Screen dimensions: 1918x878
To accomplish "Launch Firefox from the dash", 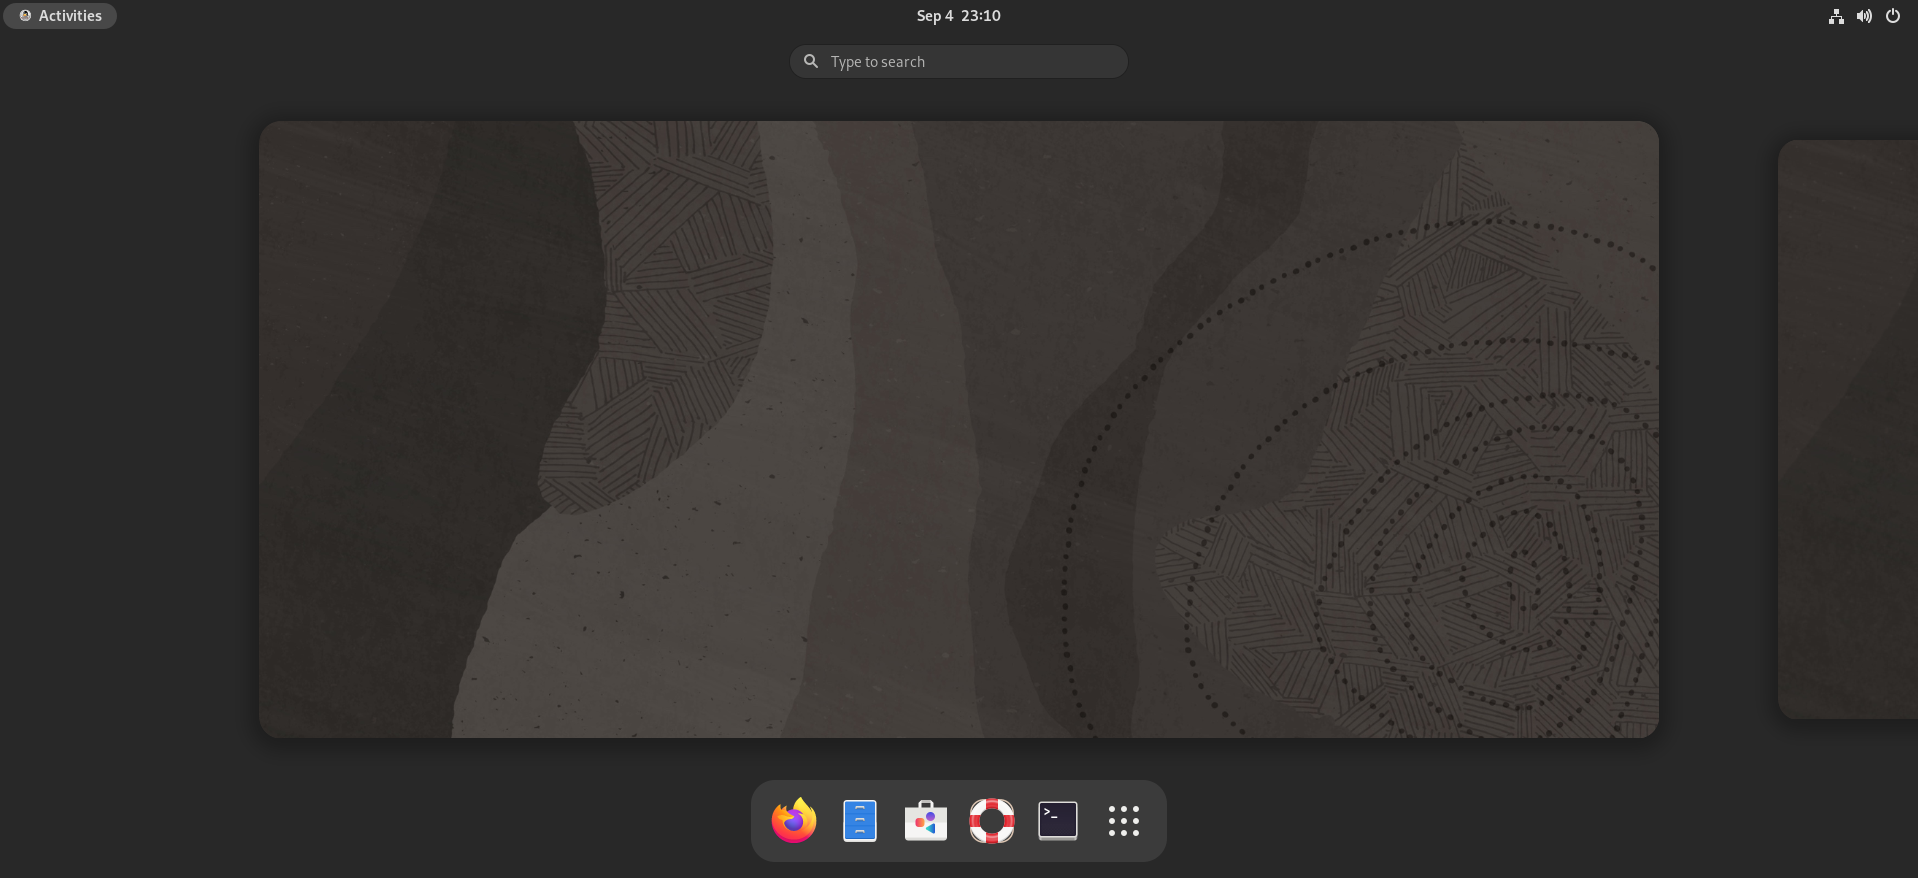I will [x=794, y=821].
